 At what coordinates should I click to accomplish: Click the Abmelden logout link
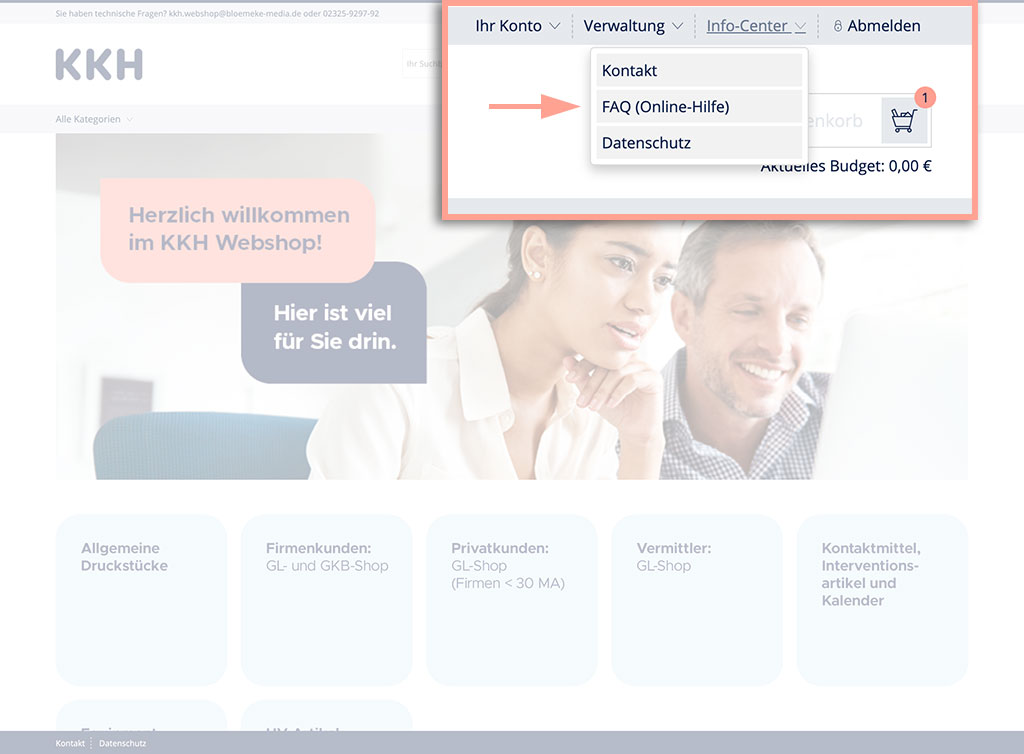883,26
